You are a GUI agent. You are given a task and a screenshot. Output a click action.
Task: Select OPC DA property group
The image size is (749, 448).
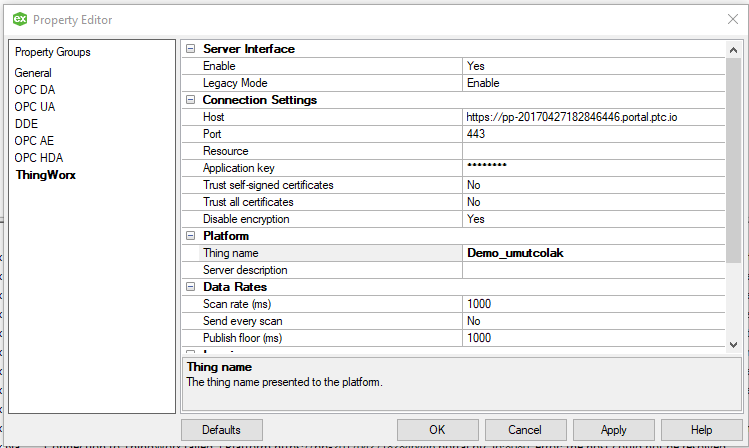click(35, 90)
